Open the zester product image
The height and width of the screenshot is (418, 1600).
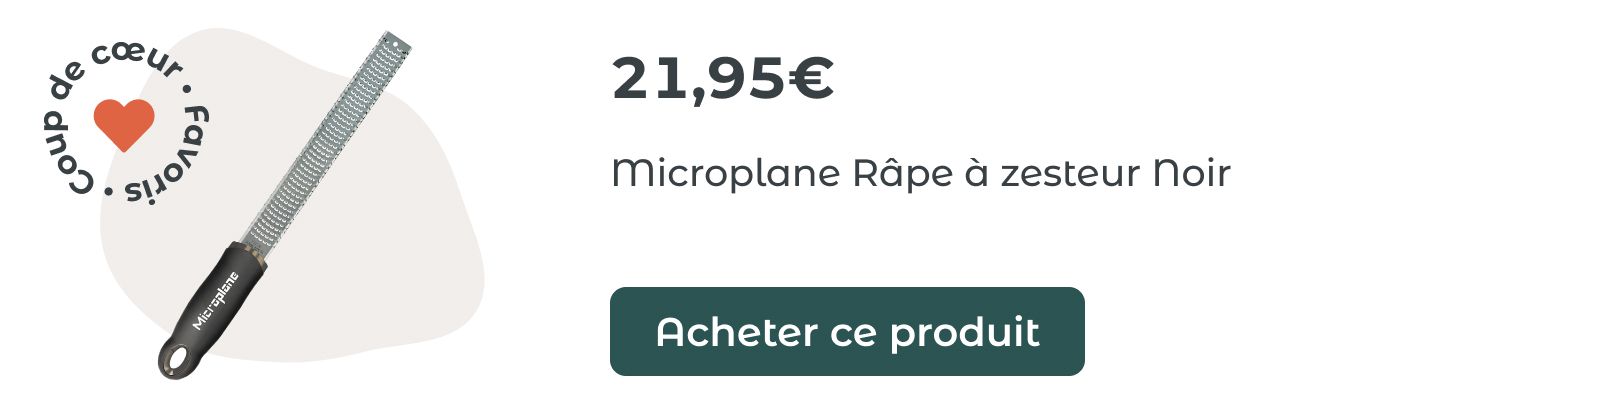285,205
